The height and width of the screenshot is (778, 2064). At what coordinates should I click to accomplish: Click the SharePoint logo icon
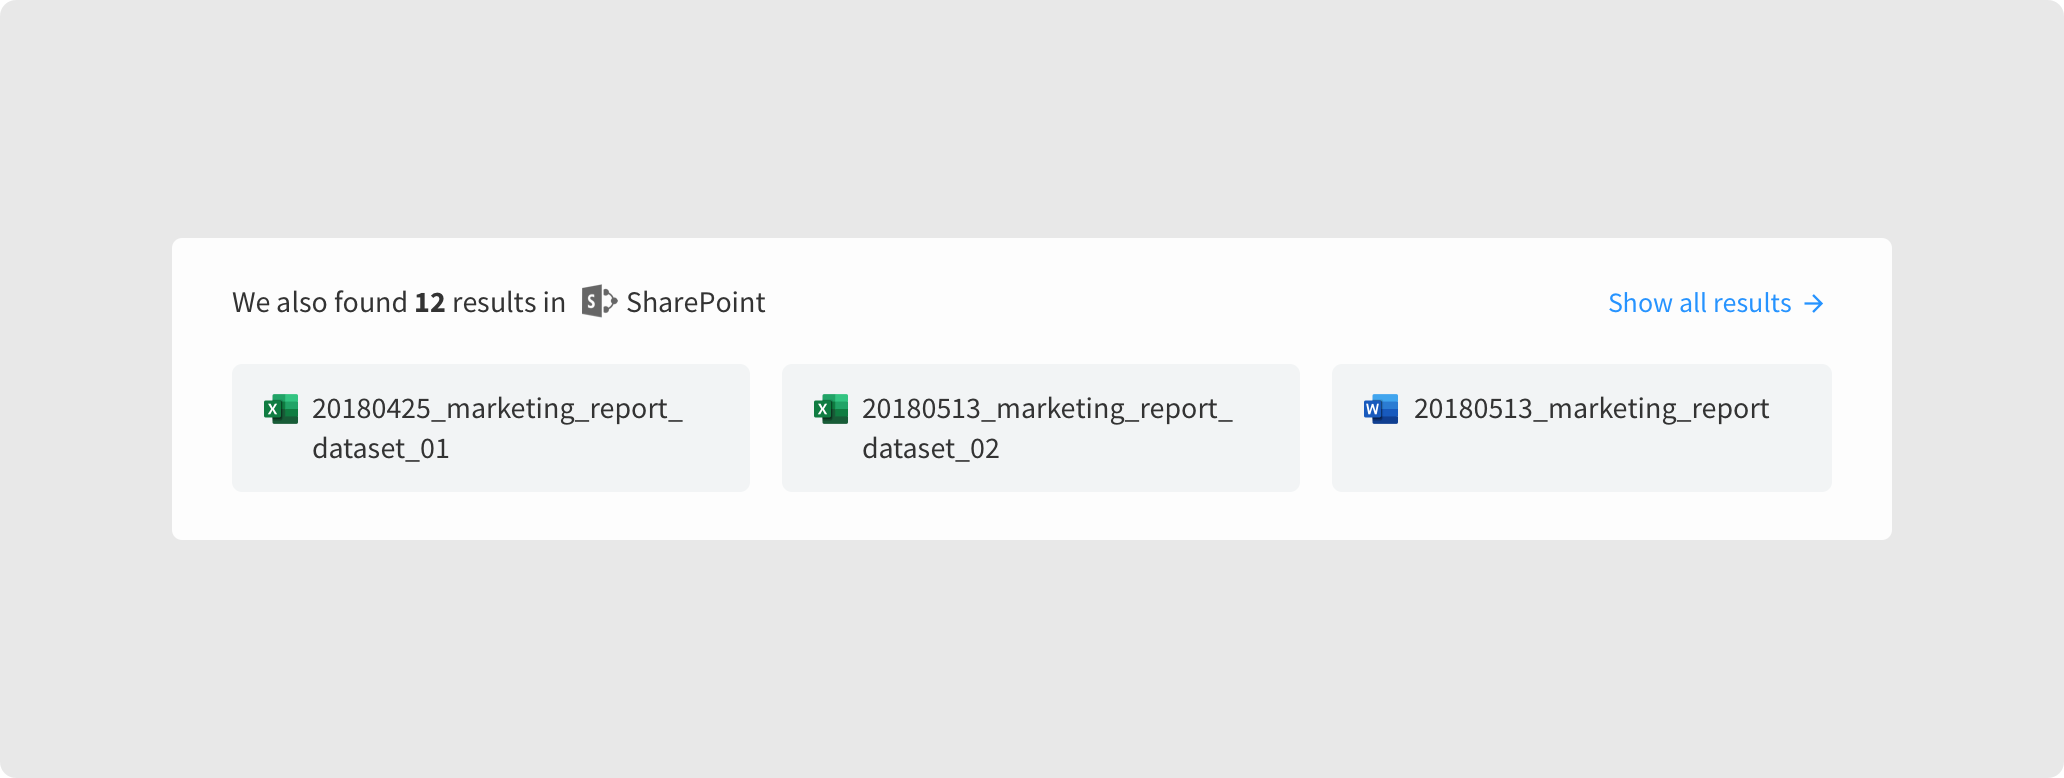click(599, 302)
